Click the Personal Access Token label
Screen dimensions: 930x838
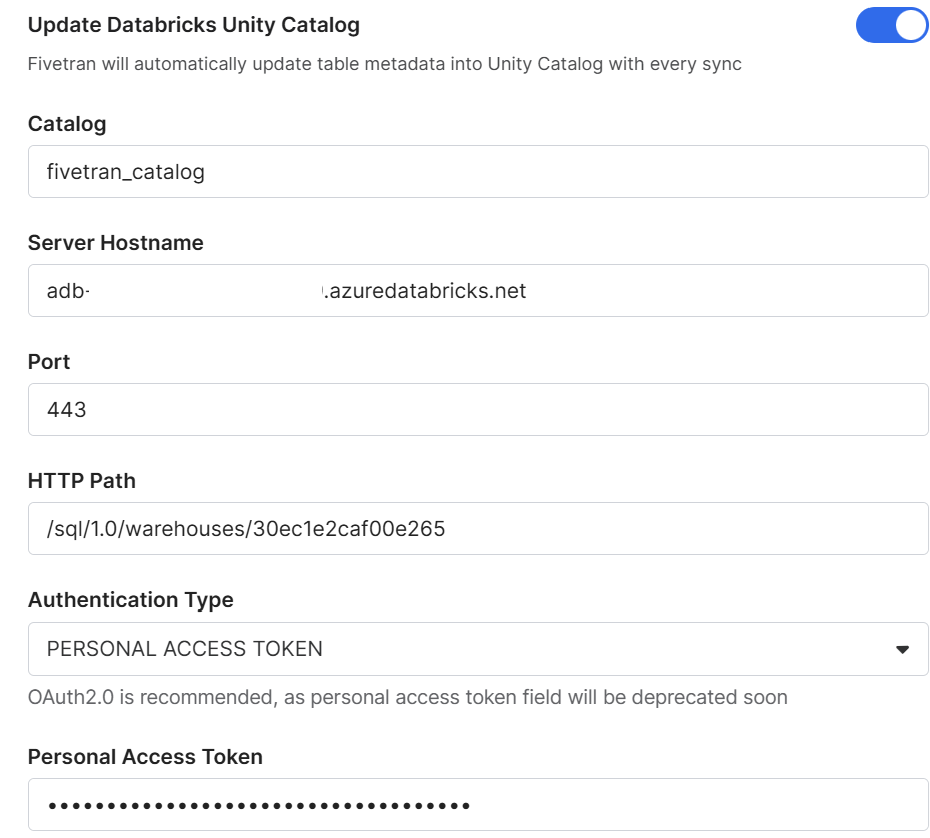(x=145, y=757)
